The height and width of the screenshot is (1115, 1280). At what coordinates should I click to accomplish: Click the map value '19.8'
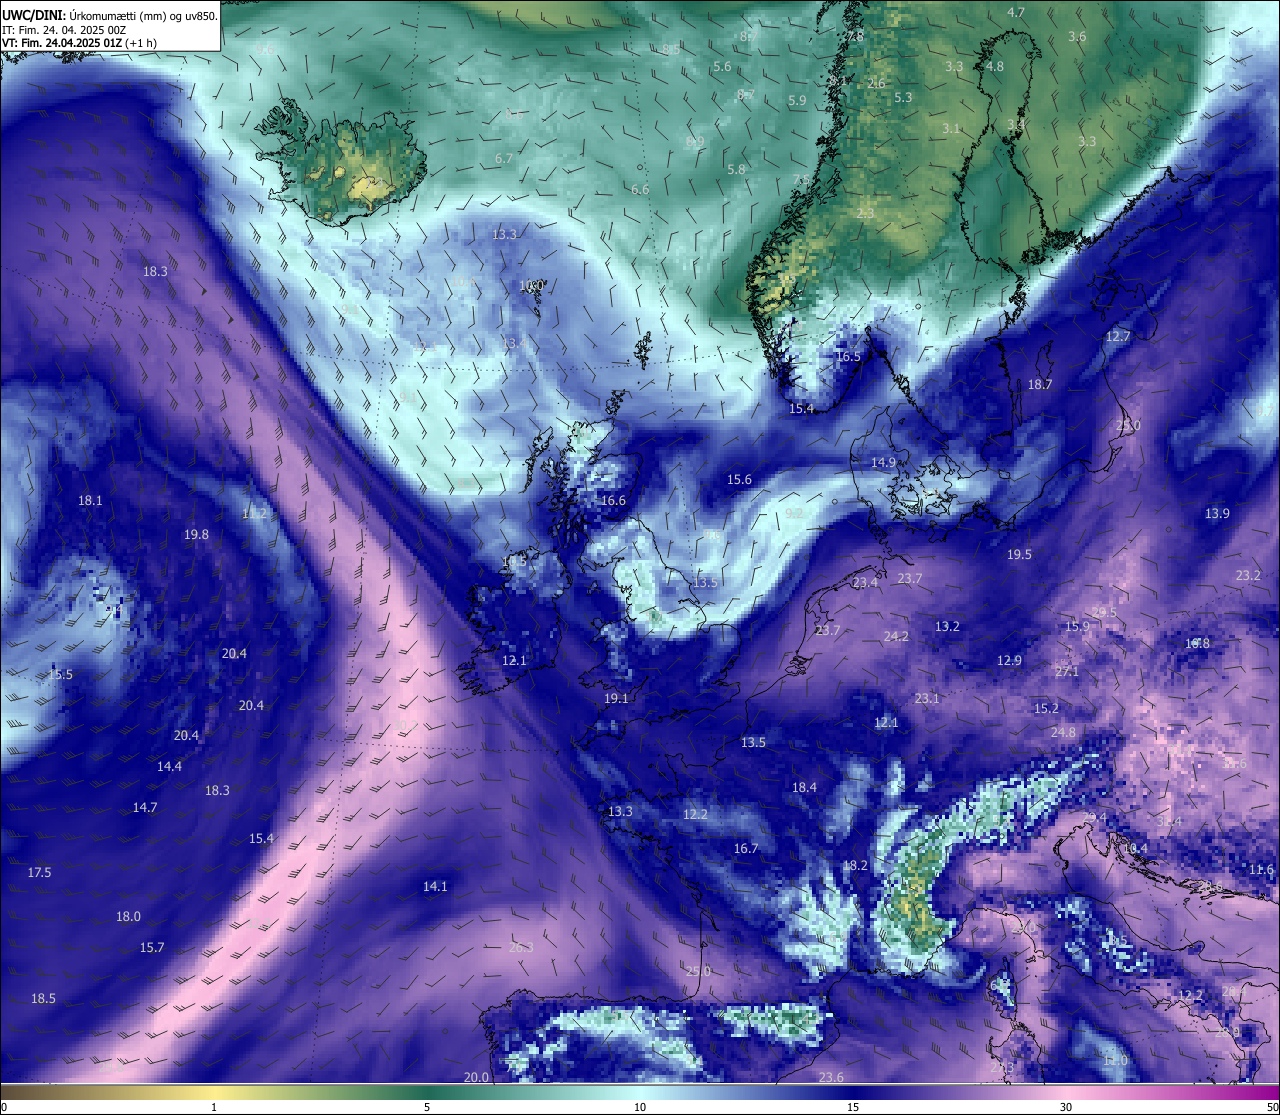[x=196, y=535]
